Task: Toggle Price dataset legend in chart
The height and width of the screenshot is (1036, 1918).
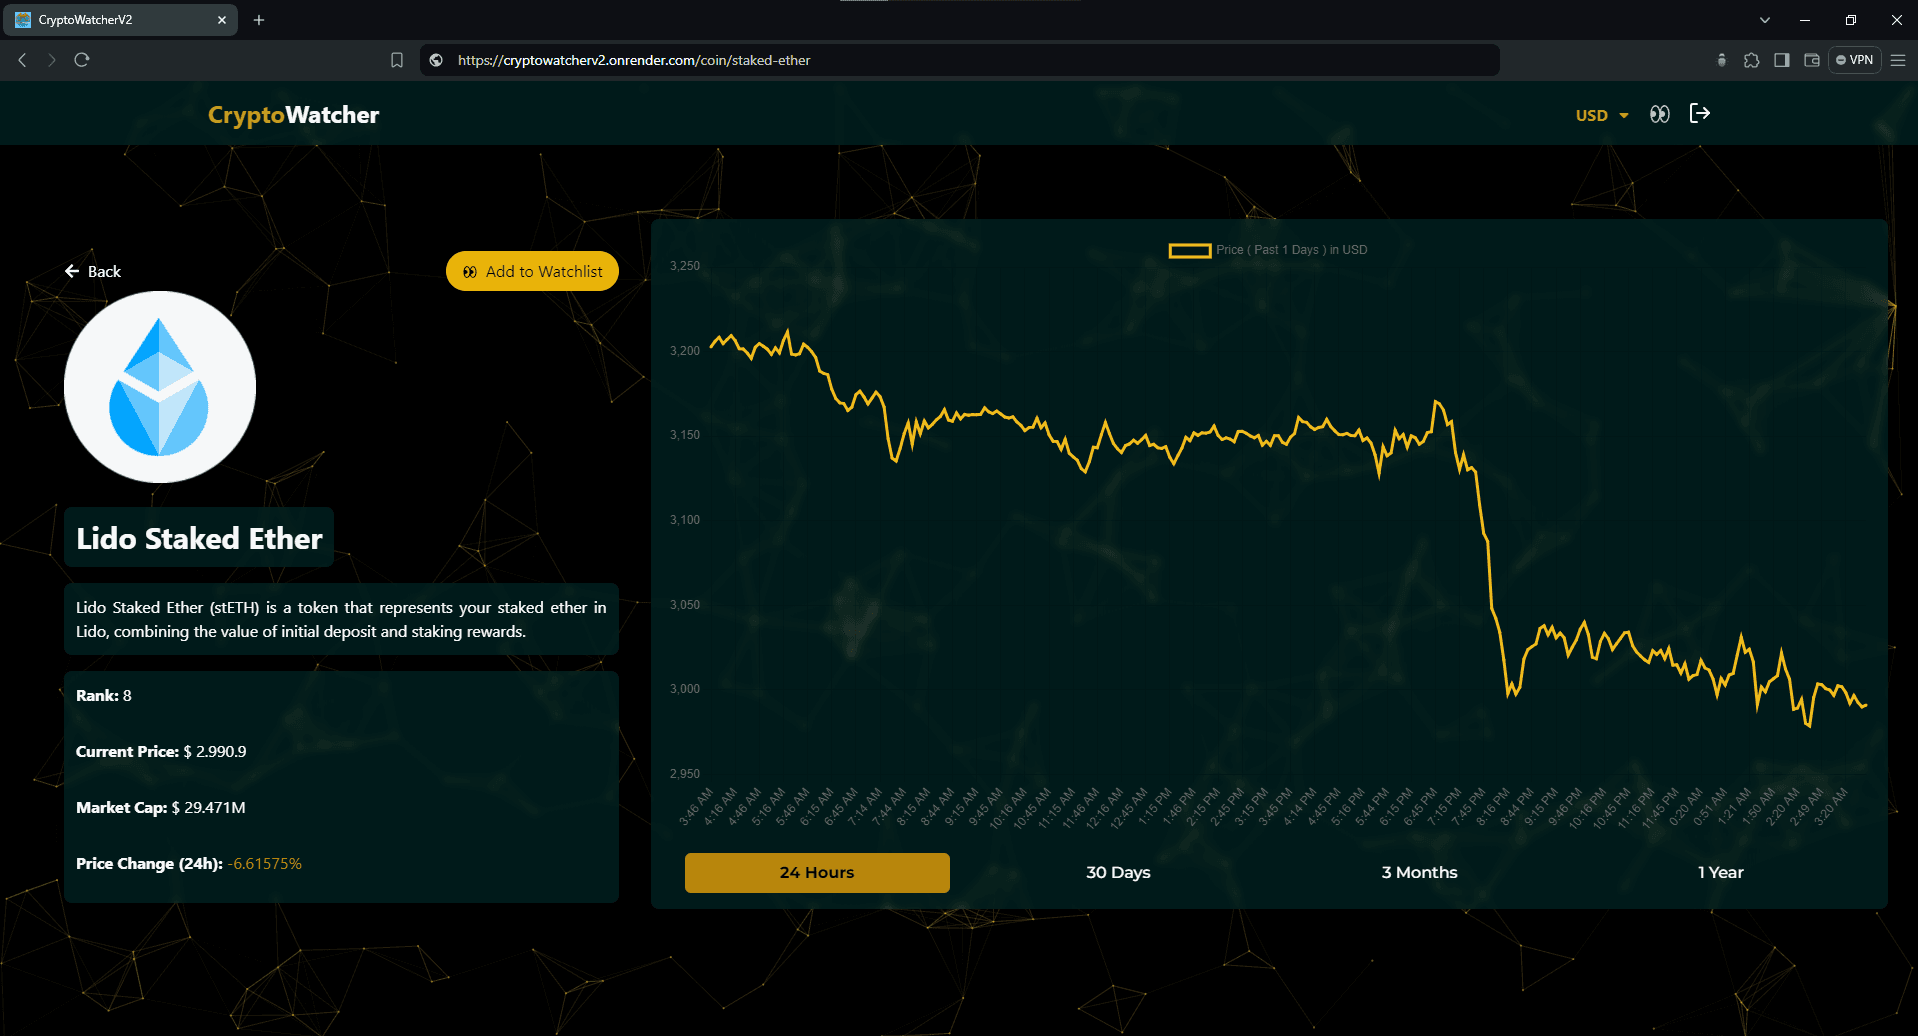Action: point(1267,250)
